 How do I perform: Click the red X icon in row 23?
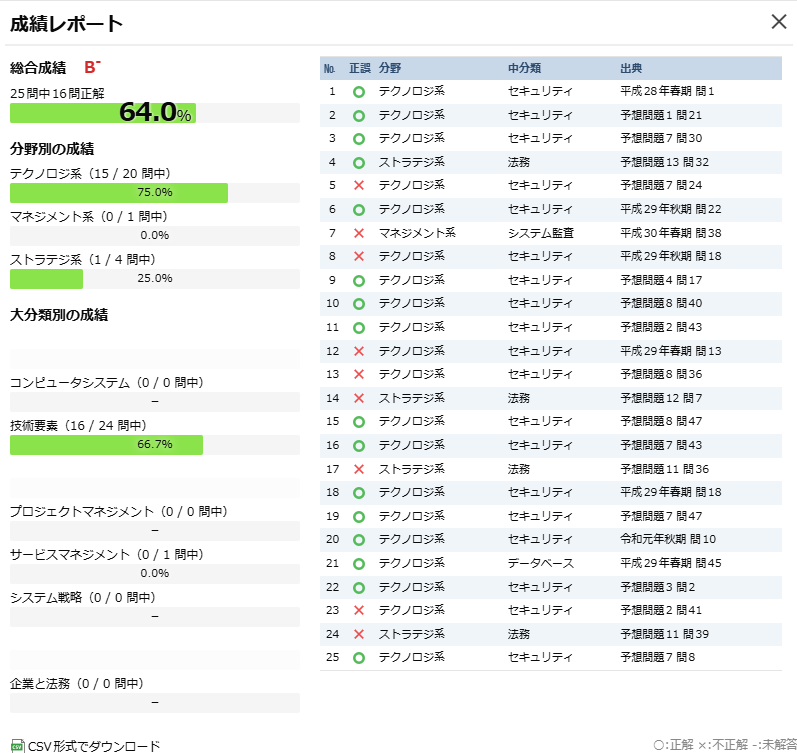click(359, 610)
